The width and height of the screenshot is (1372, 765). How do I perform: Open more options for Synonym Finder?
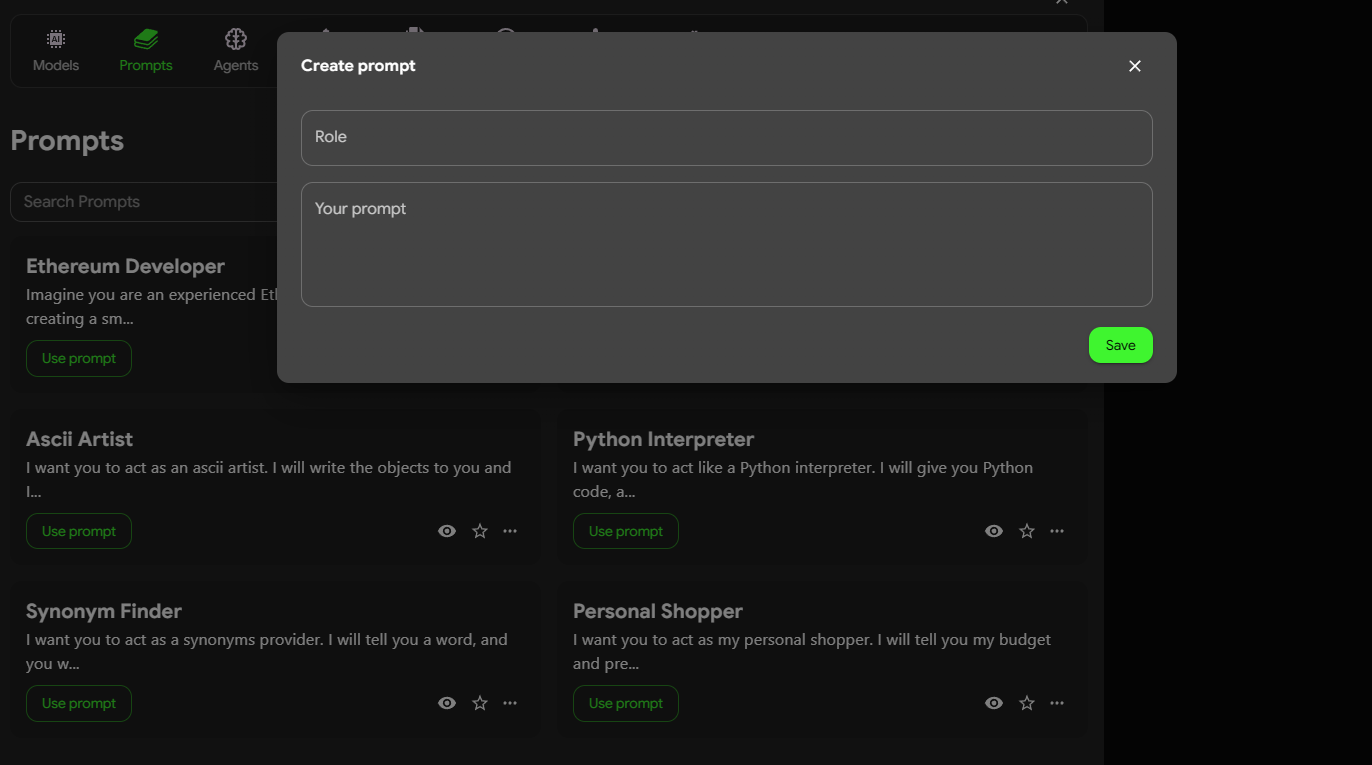(x=510, y=703)
